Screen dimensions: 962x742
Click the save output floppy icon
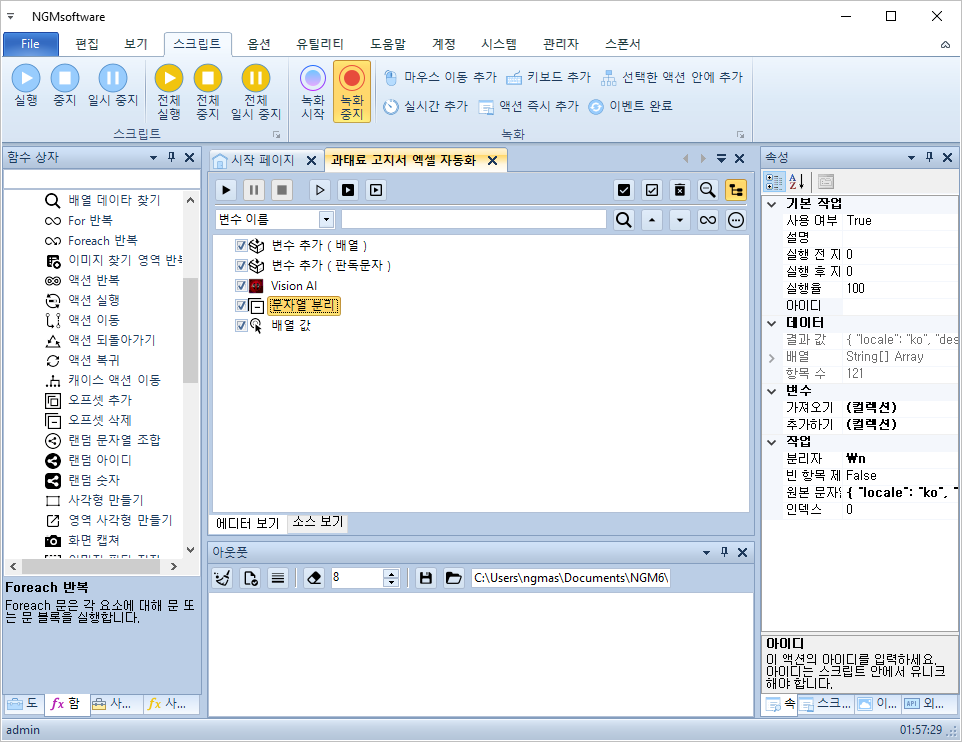coord(425,578)
